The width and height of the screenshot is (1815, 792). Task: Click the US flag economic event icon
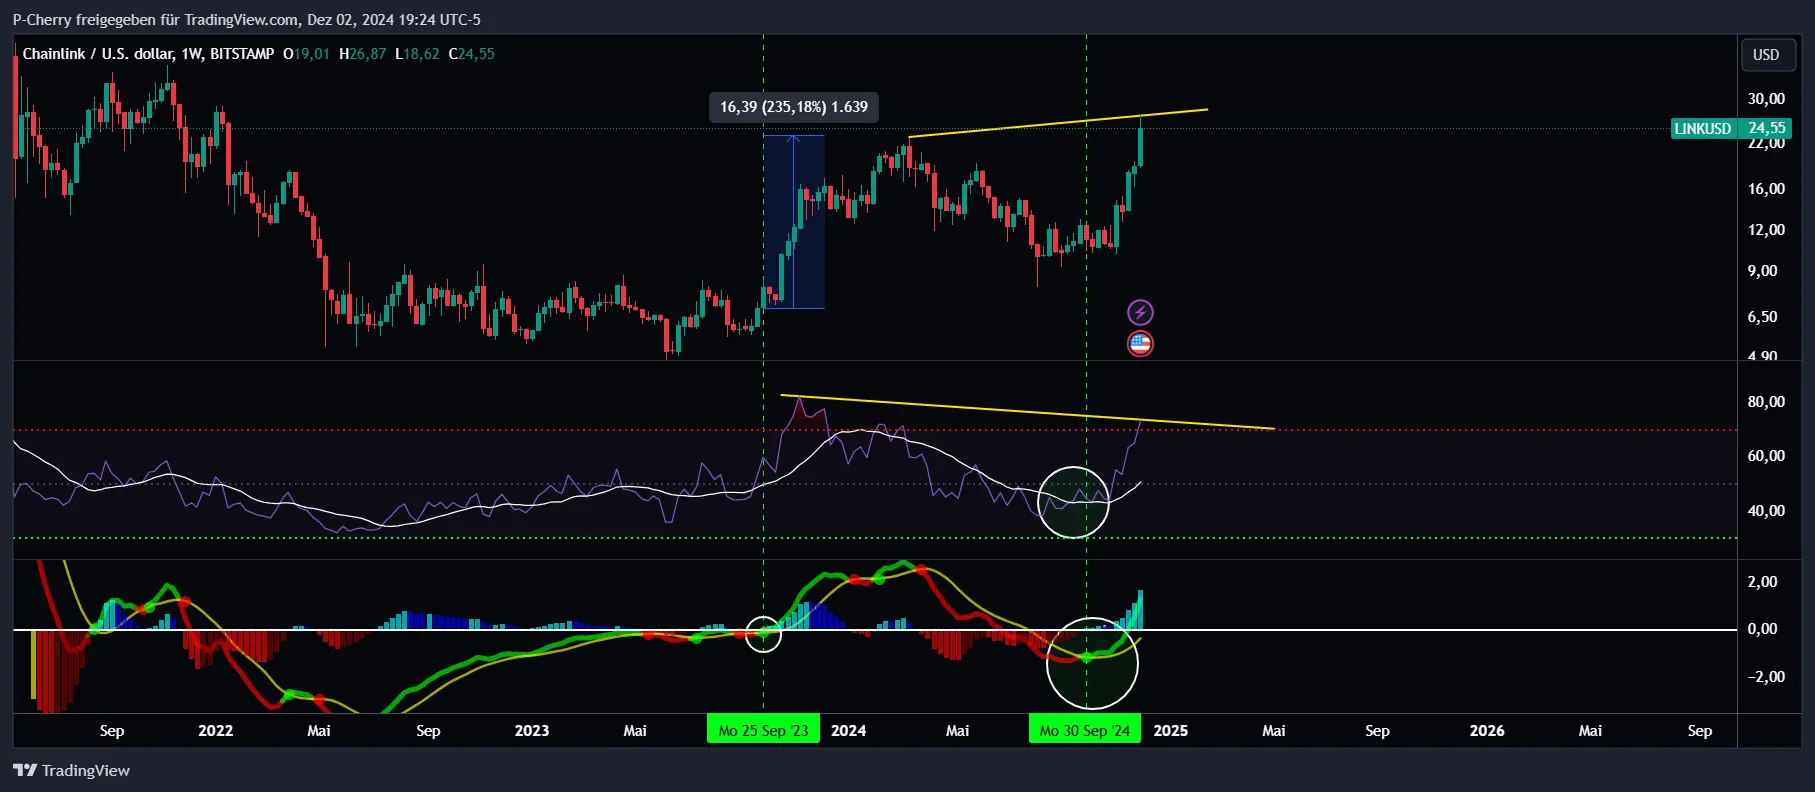coord(1140,344)
